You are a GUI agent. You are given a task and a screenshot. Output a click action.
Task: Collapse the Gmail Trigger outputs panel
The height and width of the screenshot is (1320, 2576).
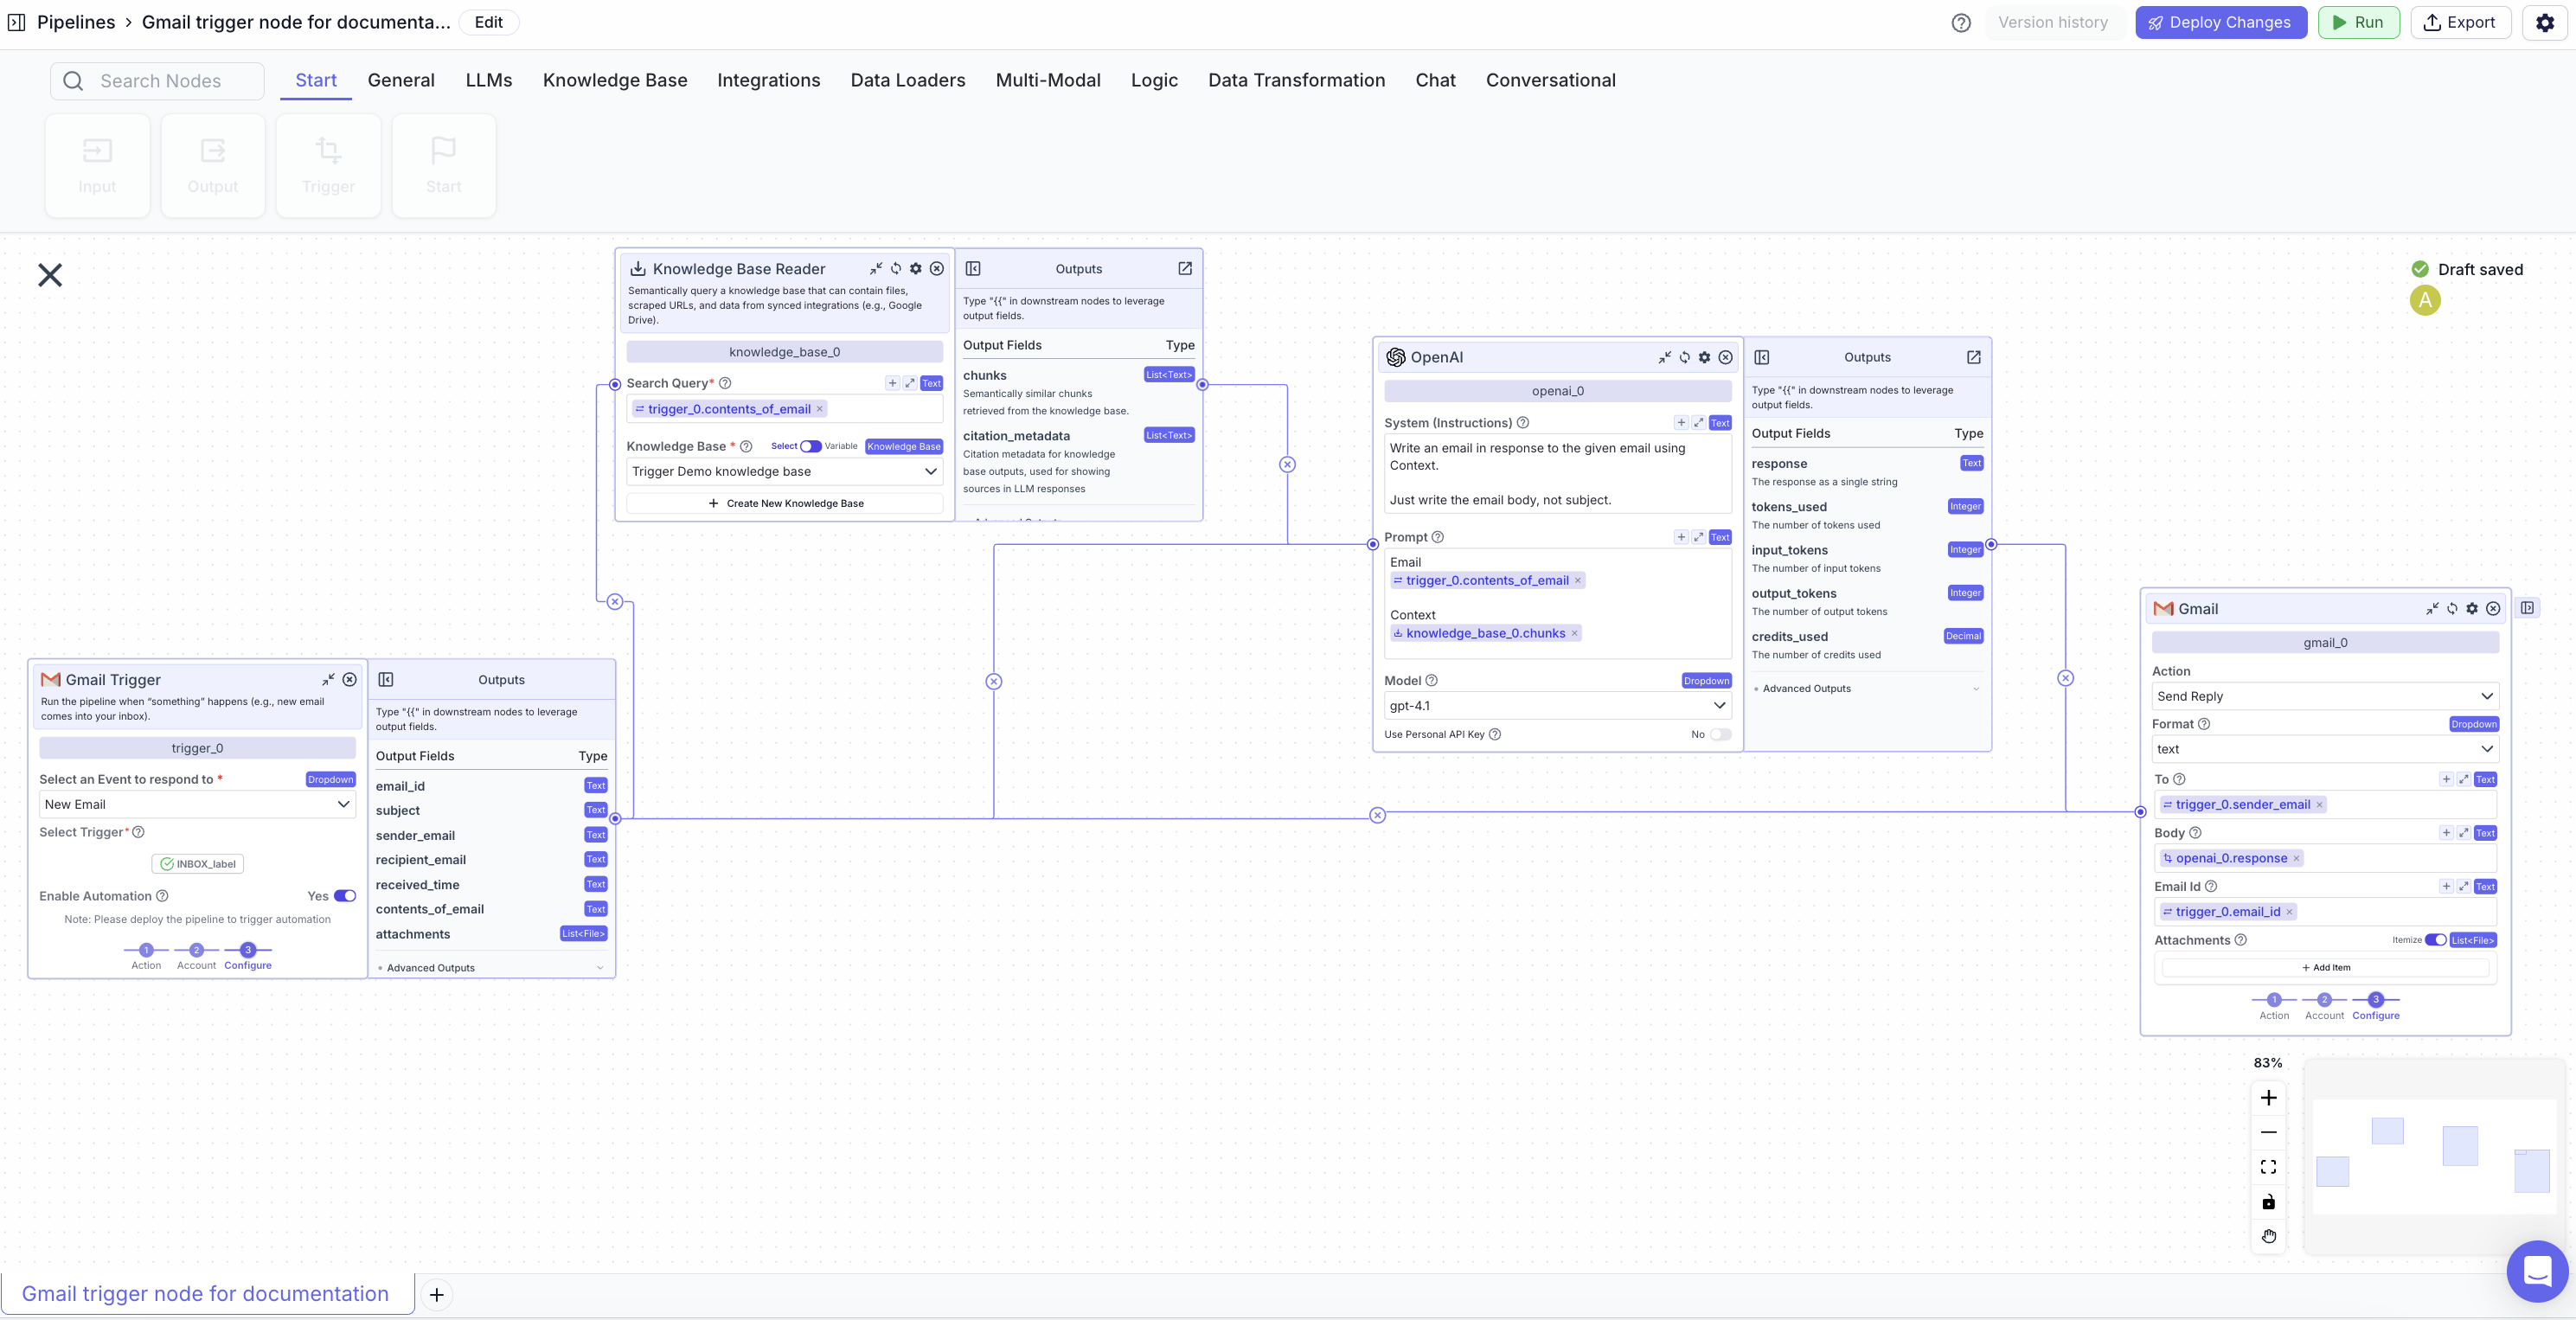(386, 680)
